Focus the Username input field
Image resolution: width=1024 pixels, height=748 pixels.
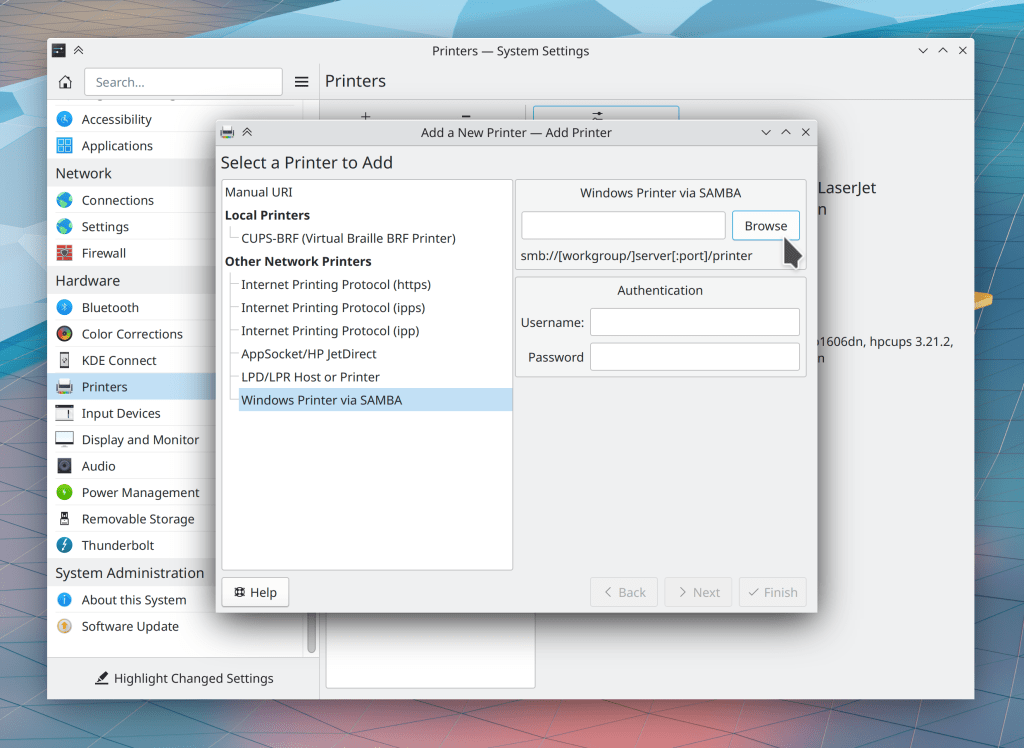(x=694, y=322)
